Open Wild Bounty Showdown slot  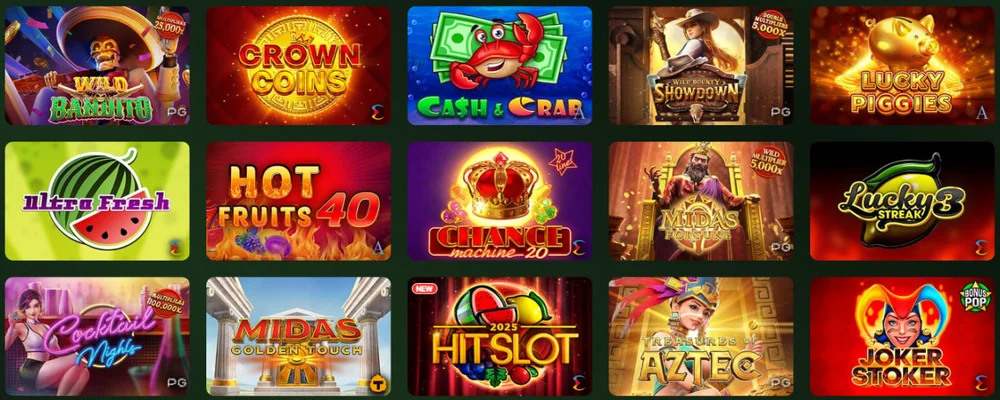tap(701, 66)
